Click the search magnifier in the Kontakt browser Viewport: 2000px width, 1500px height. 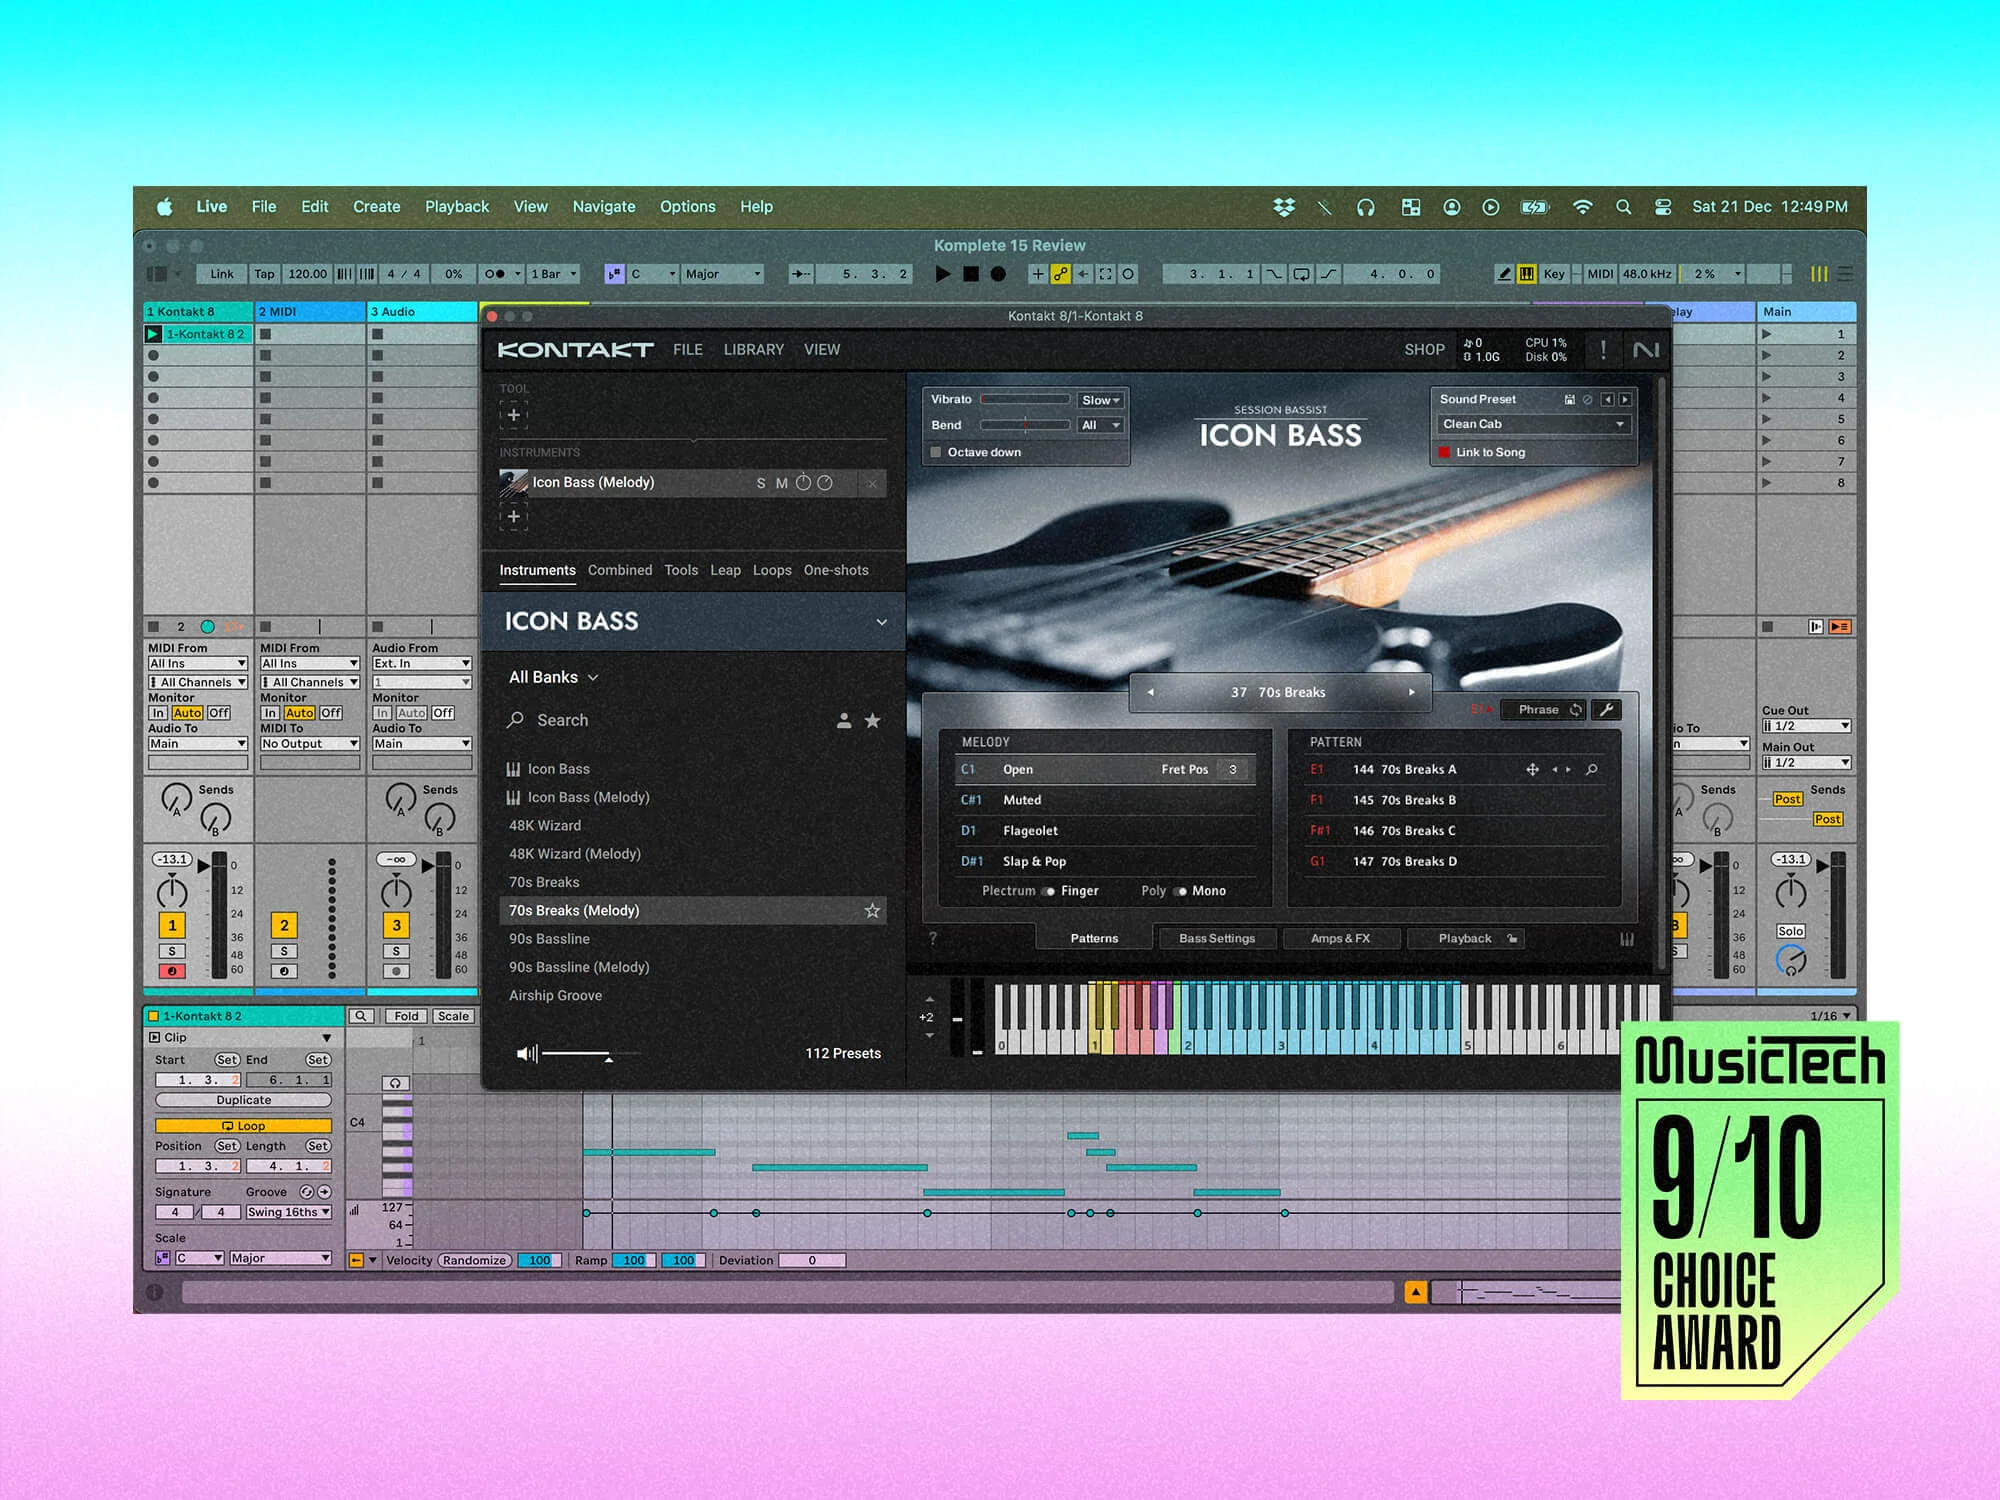516,720
